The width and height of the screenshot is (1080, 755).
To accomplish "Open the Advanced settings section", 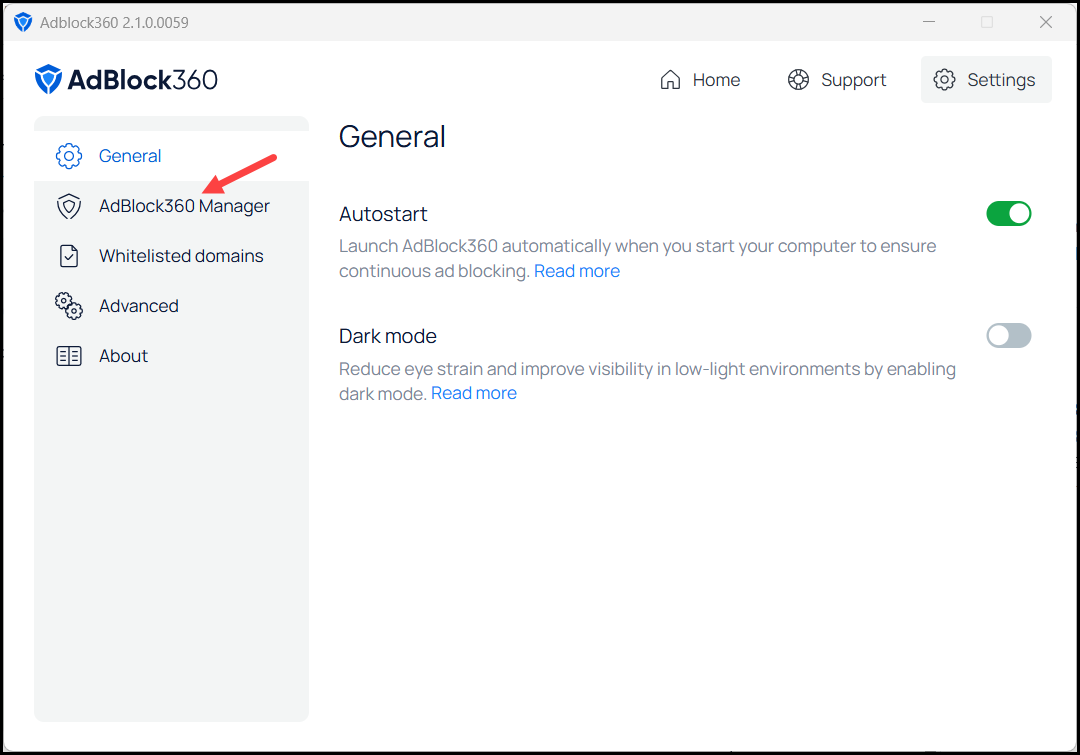I will coord(172,306).
